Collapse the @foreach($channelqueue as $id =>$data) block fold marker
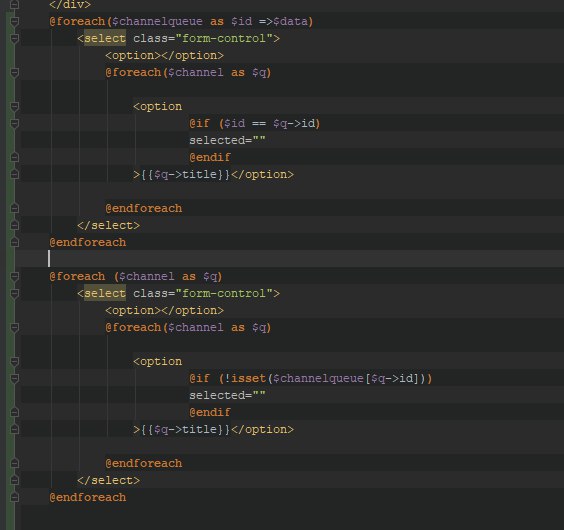This screenshot has width=564, height=530. click(x=14, y=22)
